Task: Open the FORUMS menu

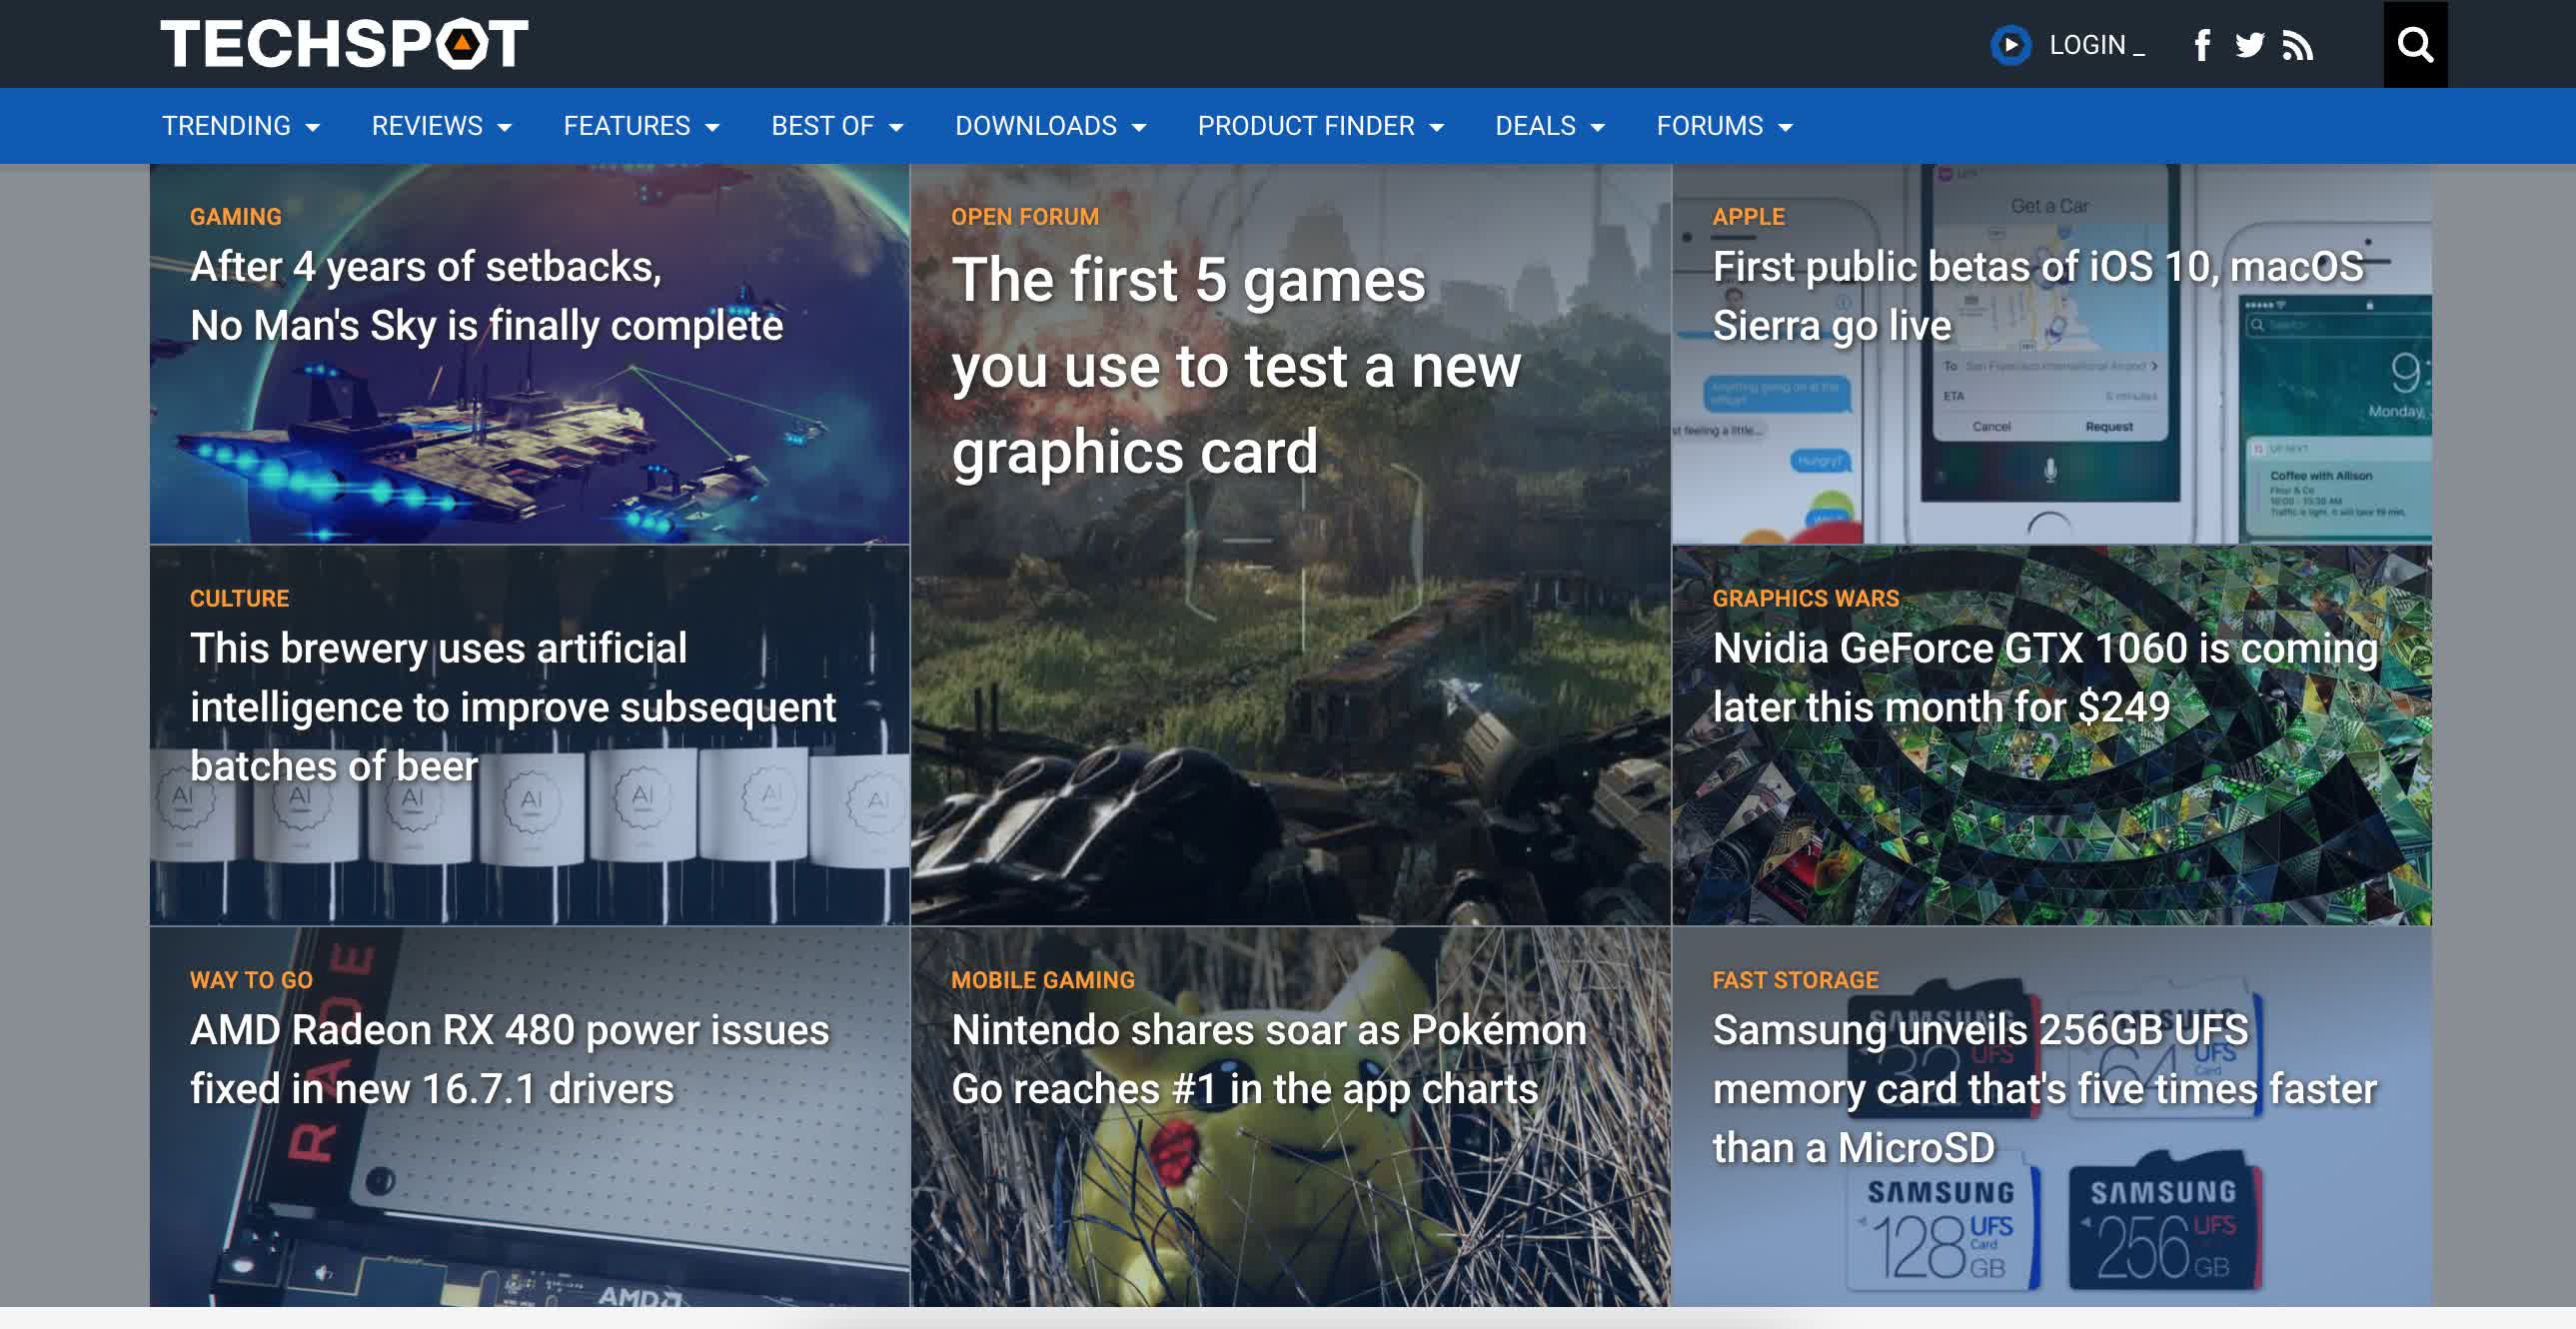Action: point(1725,126)
